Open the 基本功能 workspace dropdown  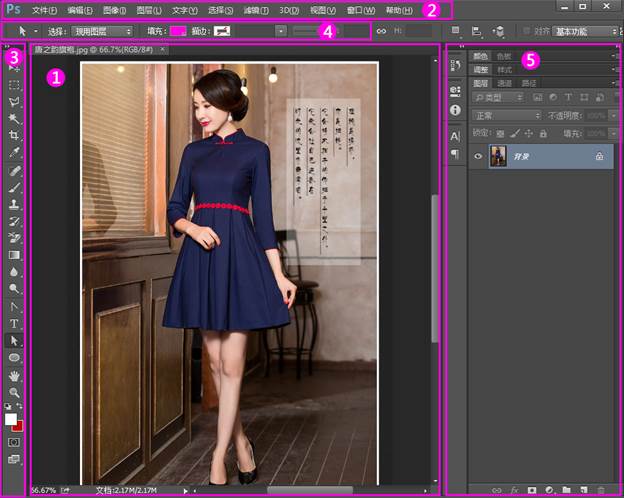pos(585,31)
